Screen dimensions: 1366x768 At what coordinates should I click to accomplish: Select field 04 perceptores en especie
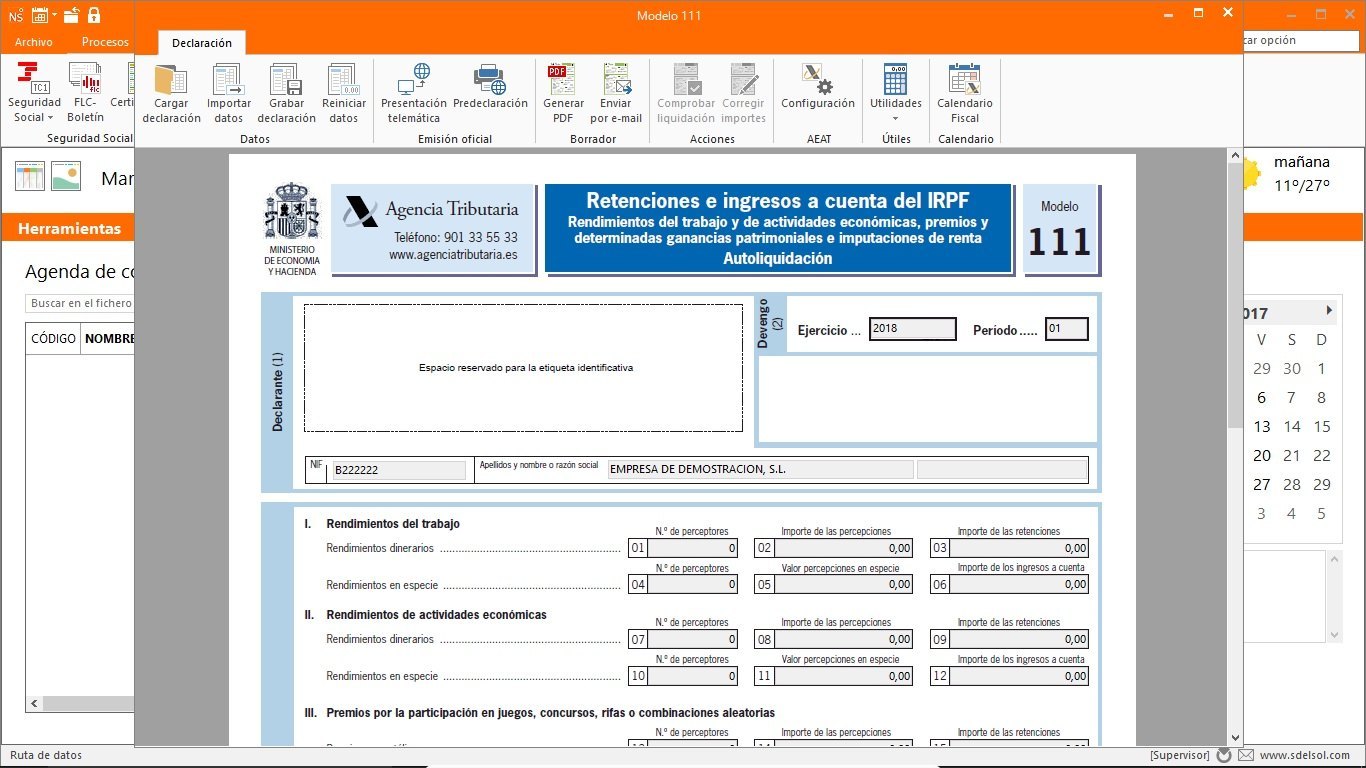point(694,585)
